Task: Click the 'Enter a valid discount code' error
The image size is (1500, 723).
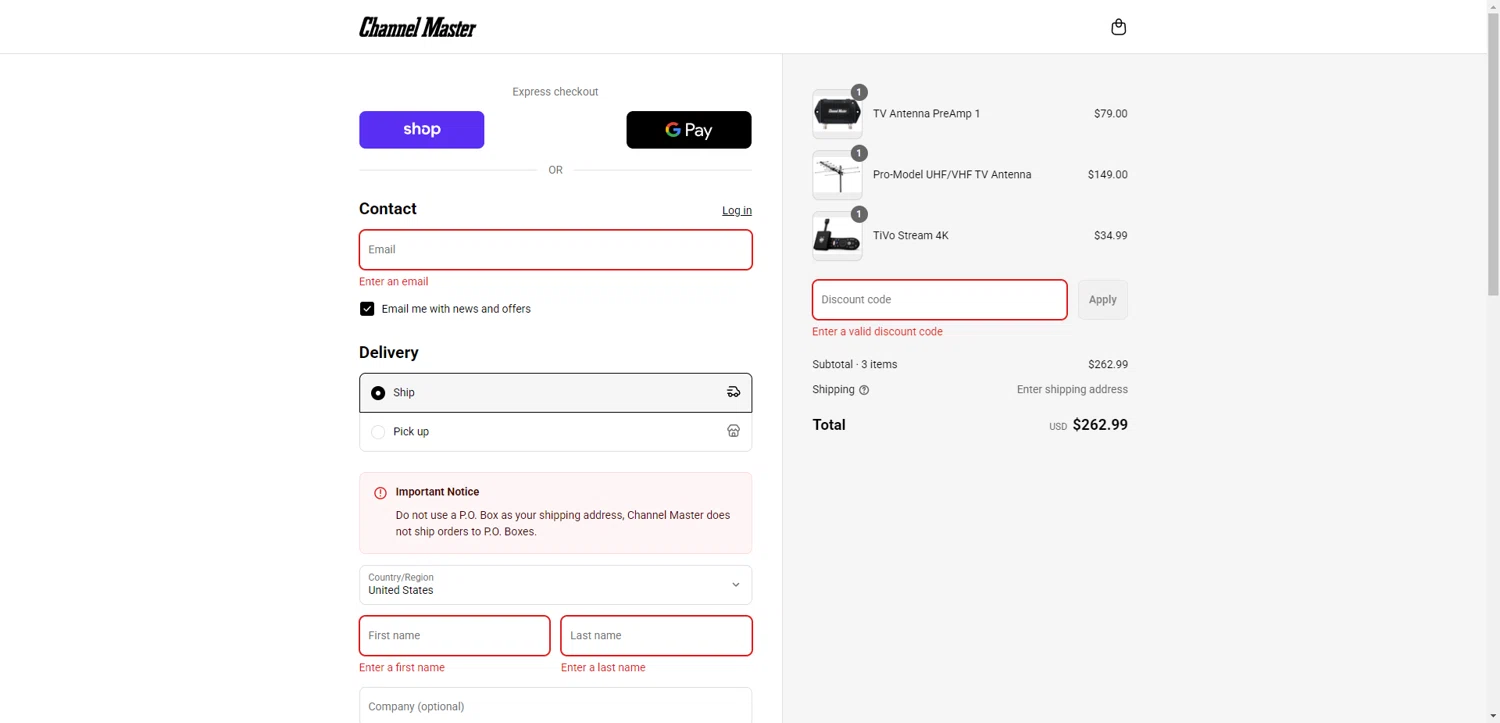Action: (877, 332)
